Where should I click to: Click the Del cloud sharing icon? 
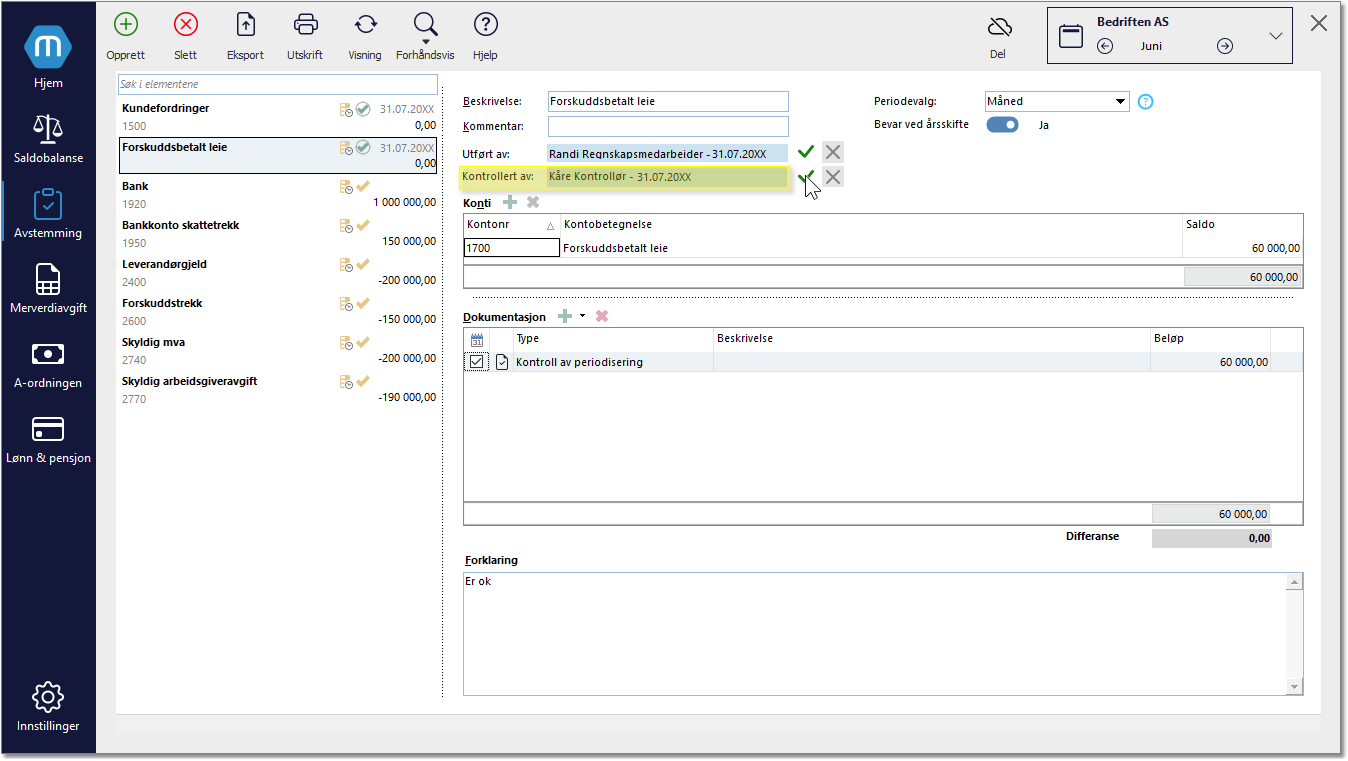click(x=998, y=26)
